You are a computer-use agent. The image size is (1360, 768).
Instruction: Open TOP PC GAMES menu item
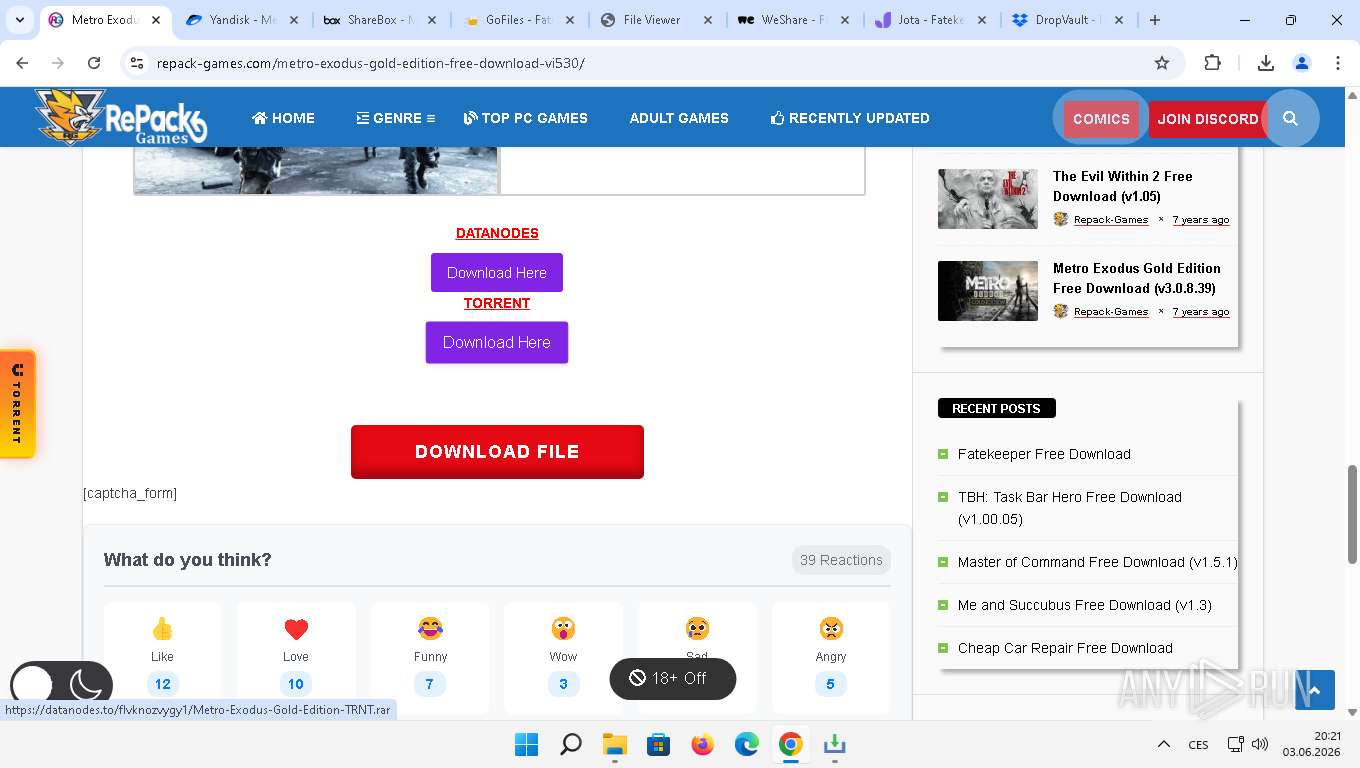tap(525, 118)
